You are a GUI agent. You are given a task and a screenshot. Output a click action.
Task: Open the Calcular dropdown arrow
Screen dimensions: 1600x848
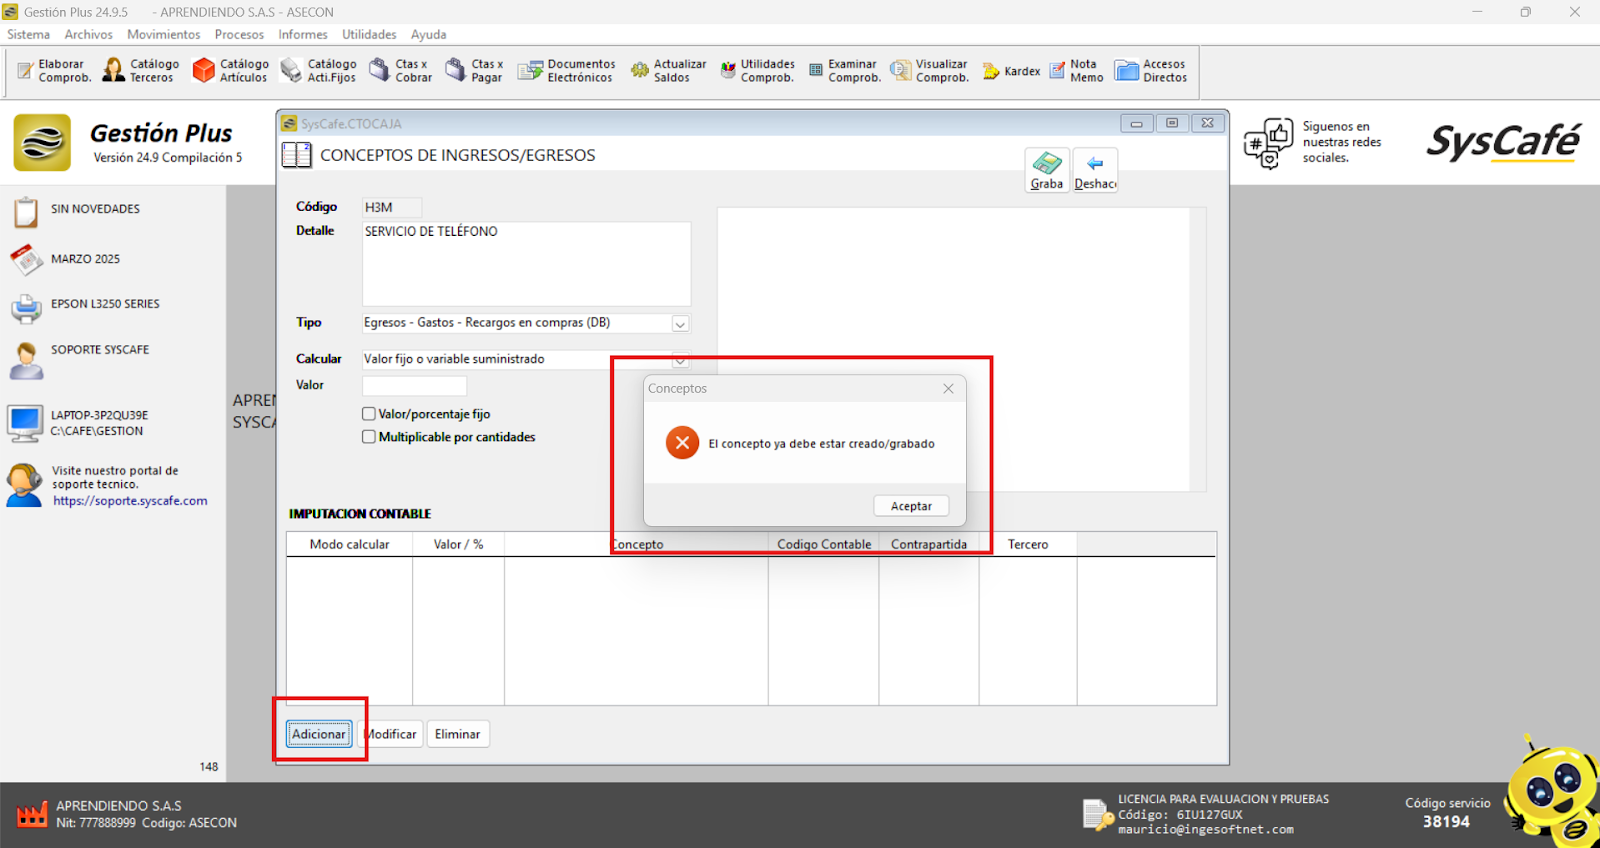(x=680, y=360)
